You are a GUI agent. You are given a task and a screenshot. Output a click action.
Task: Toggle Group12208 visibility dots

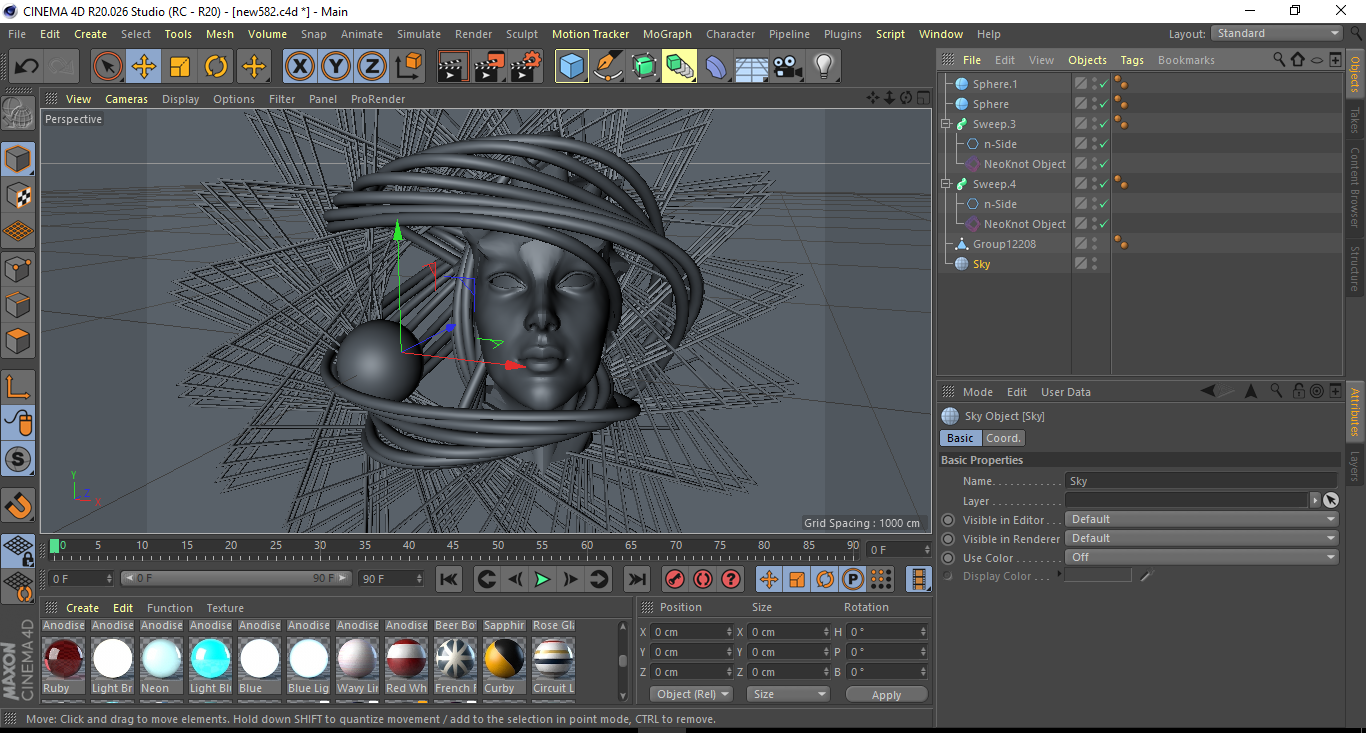point(1094,244)
